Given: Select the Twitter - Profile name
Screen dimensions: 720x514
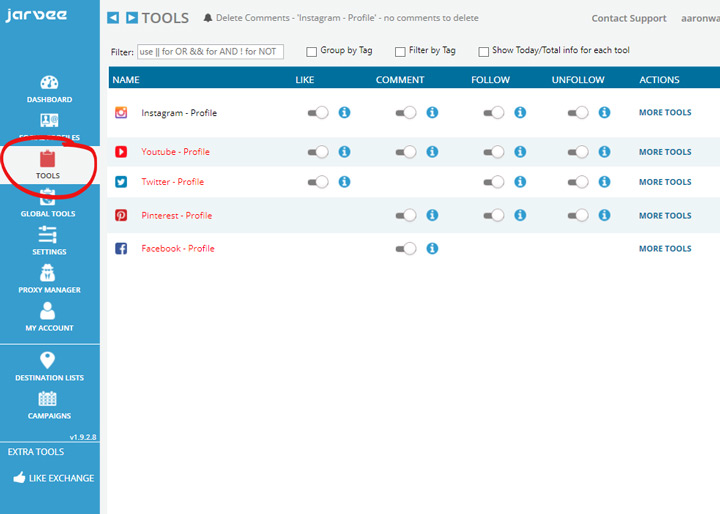Looking at the screenshot, I should pos(173,182).
